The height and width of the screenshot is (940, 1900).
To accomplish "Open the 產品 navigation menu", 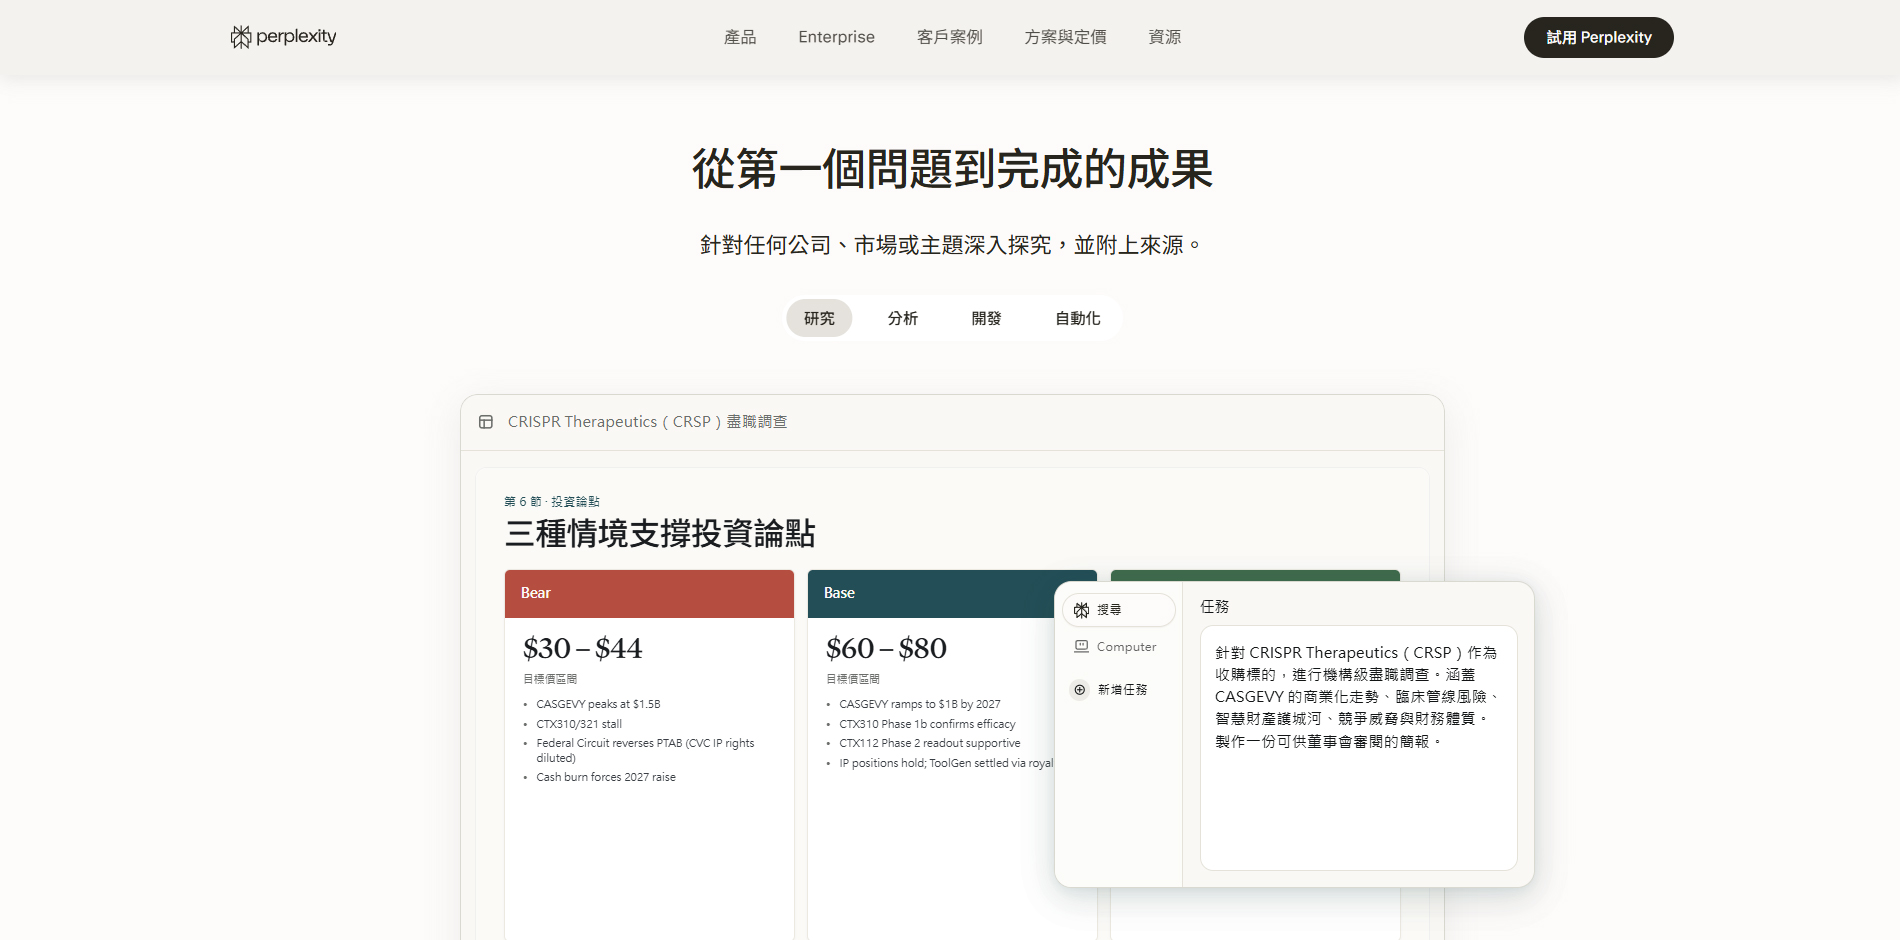I will (740, 37).
